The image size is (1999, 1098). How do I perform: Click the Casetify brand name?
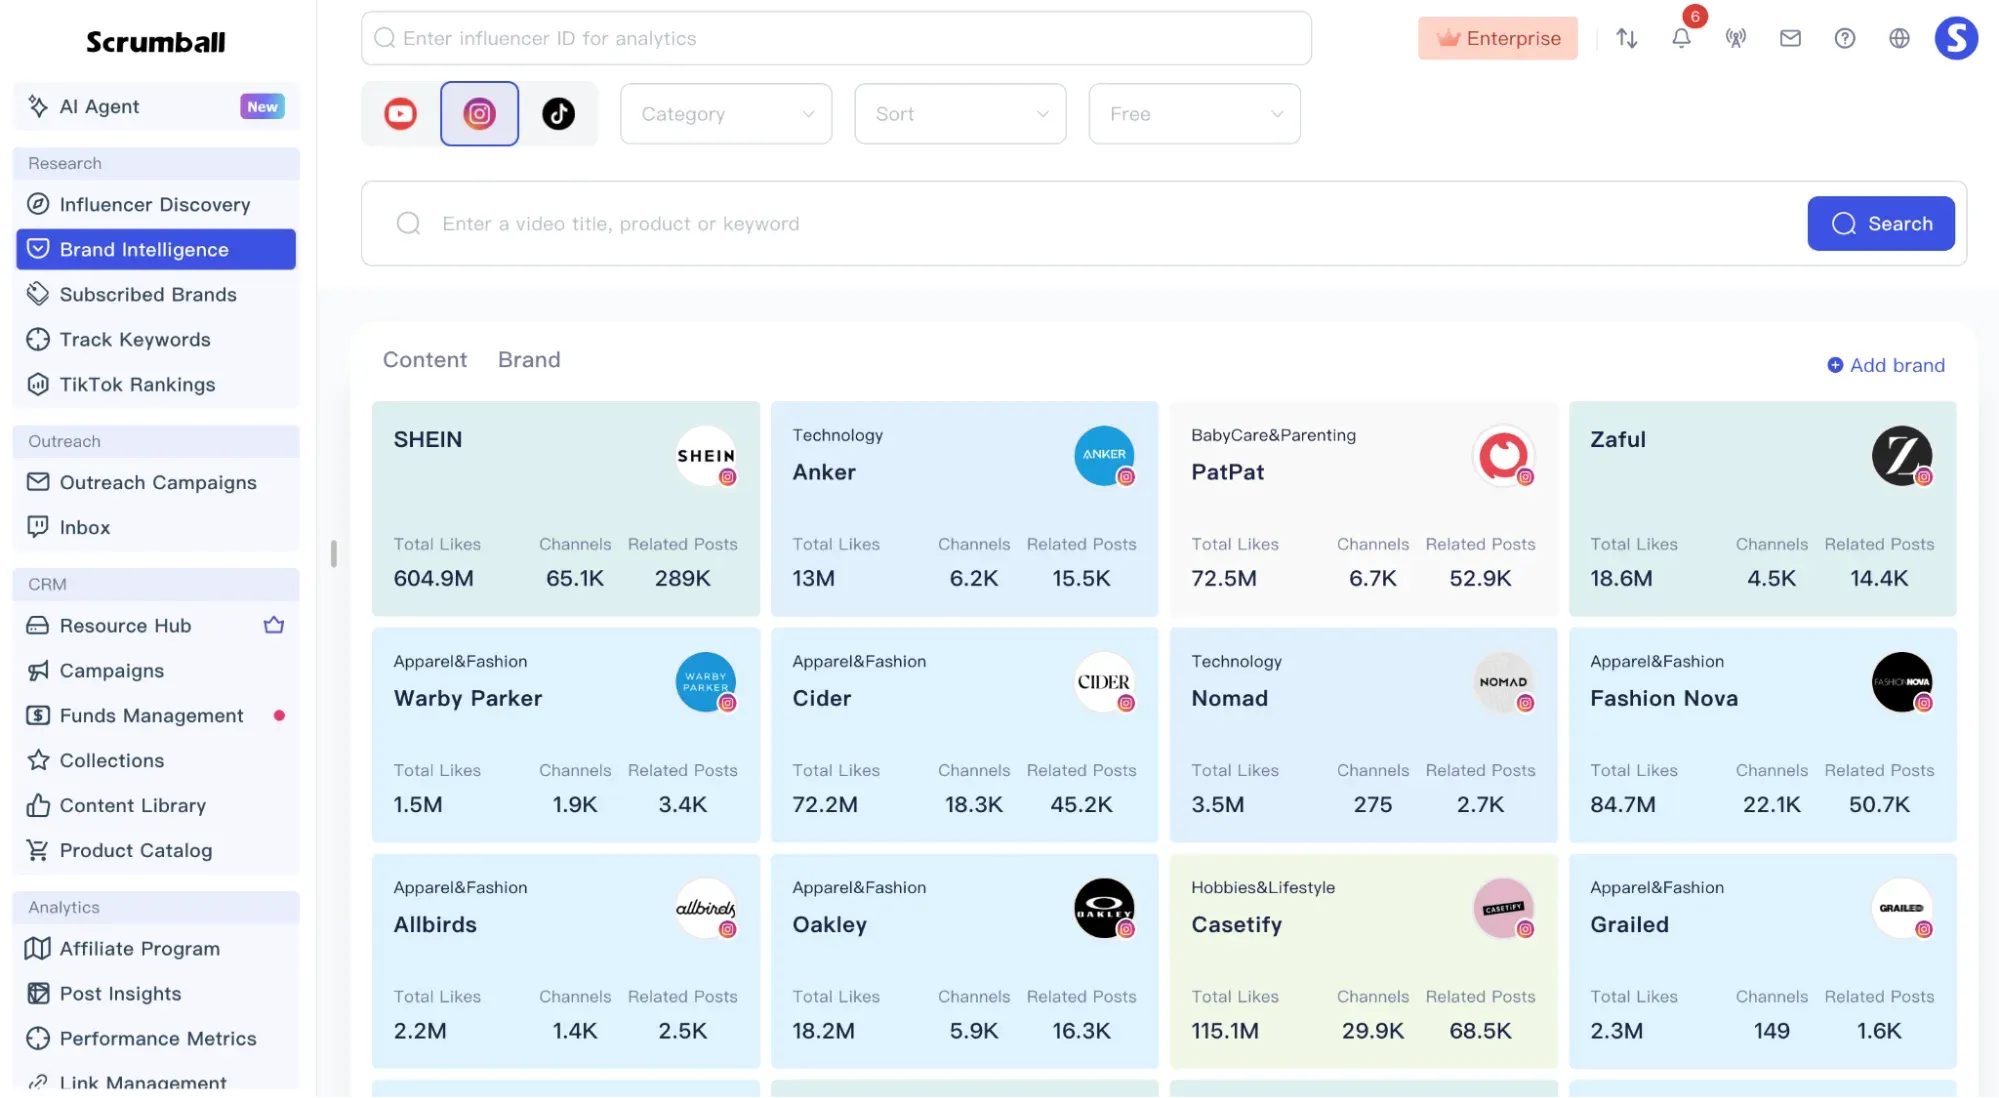coord(1236,924)
